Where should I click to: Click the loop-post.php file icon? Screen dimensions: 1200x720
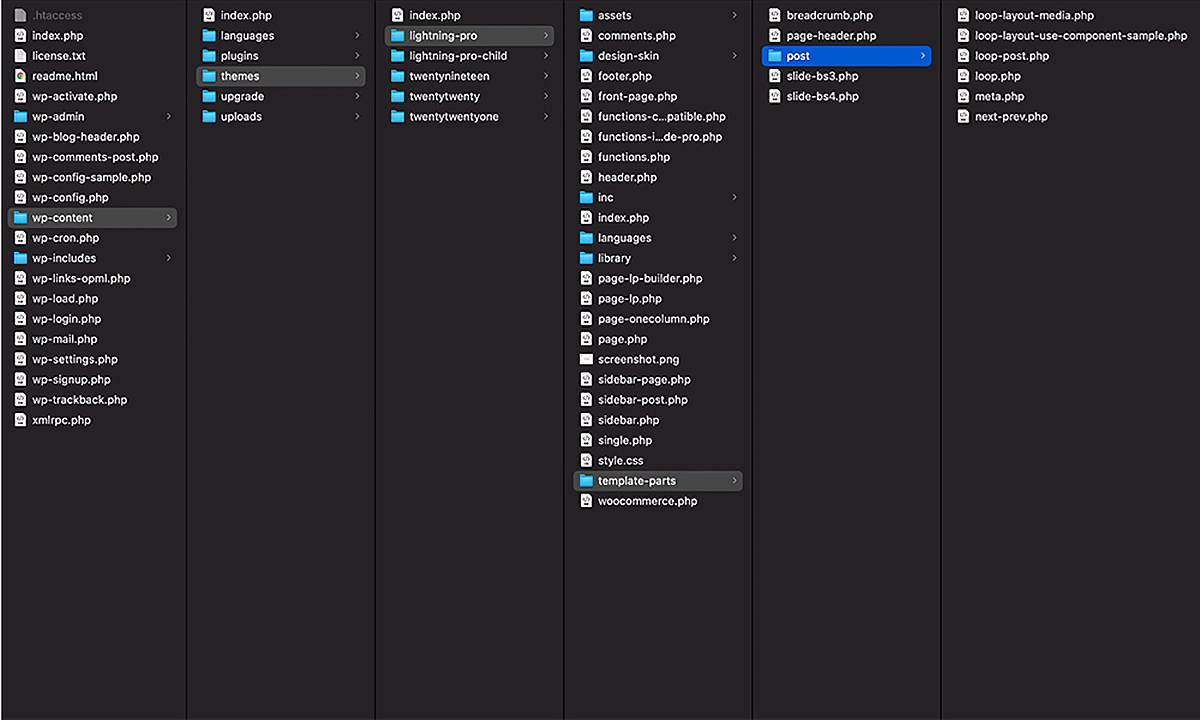963,56
